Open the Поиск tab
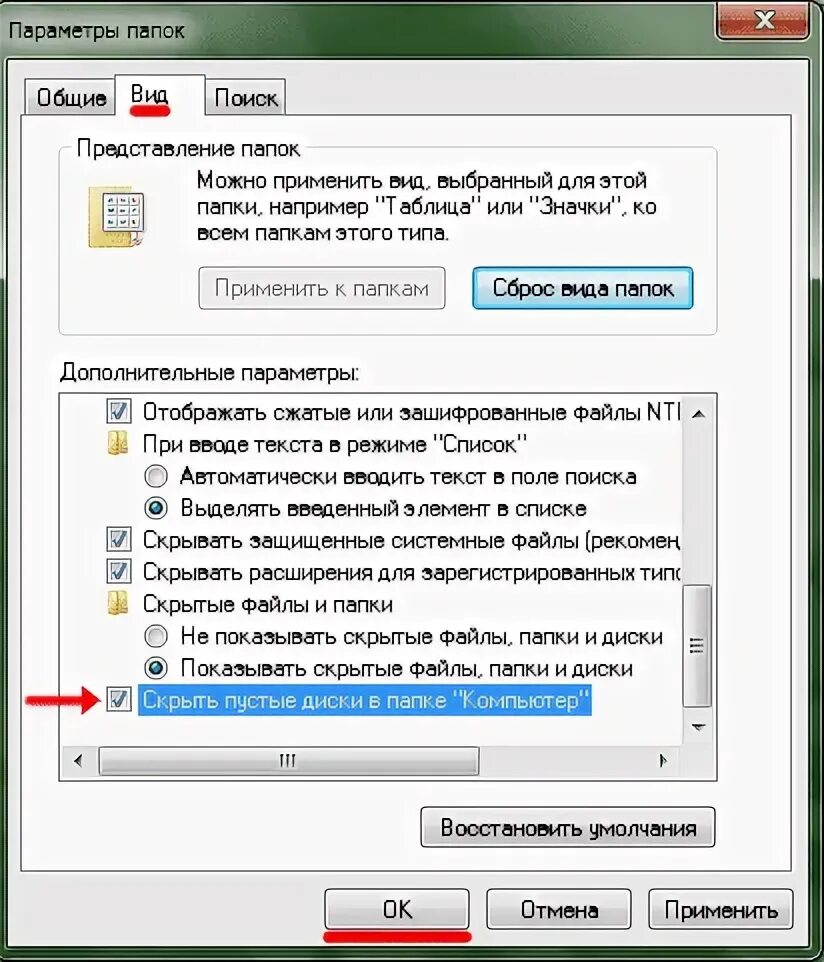Image resolution: width=824 pixels, height=962 pixels. click(x=245, y=97)
